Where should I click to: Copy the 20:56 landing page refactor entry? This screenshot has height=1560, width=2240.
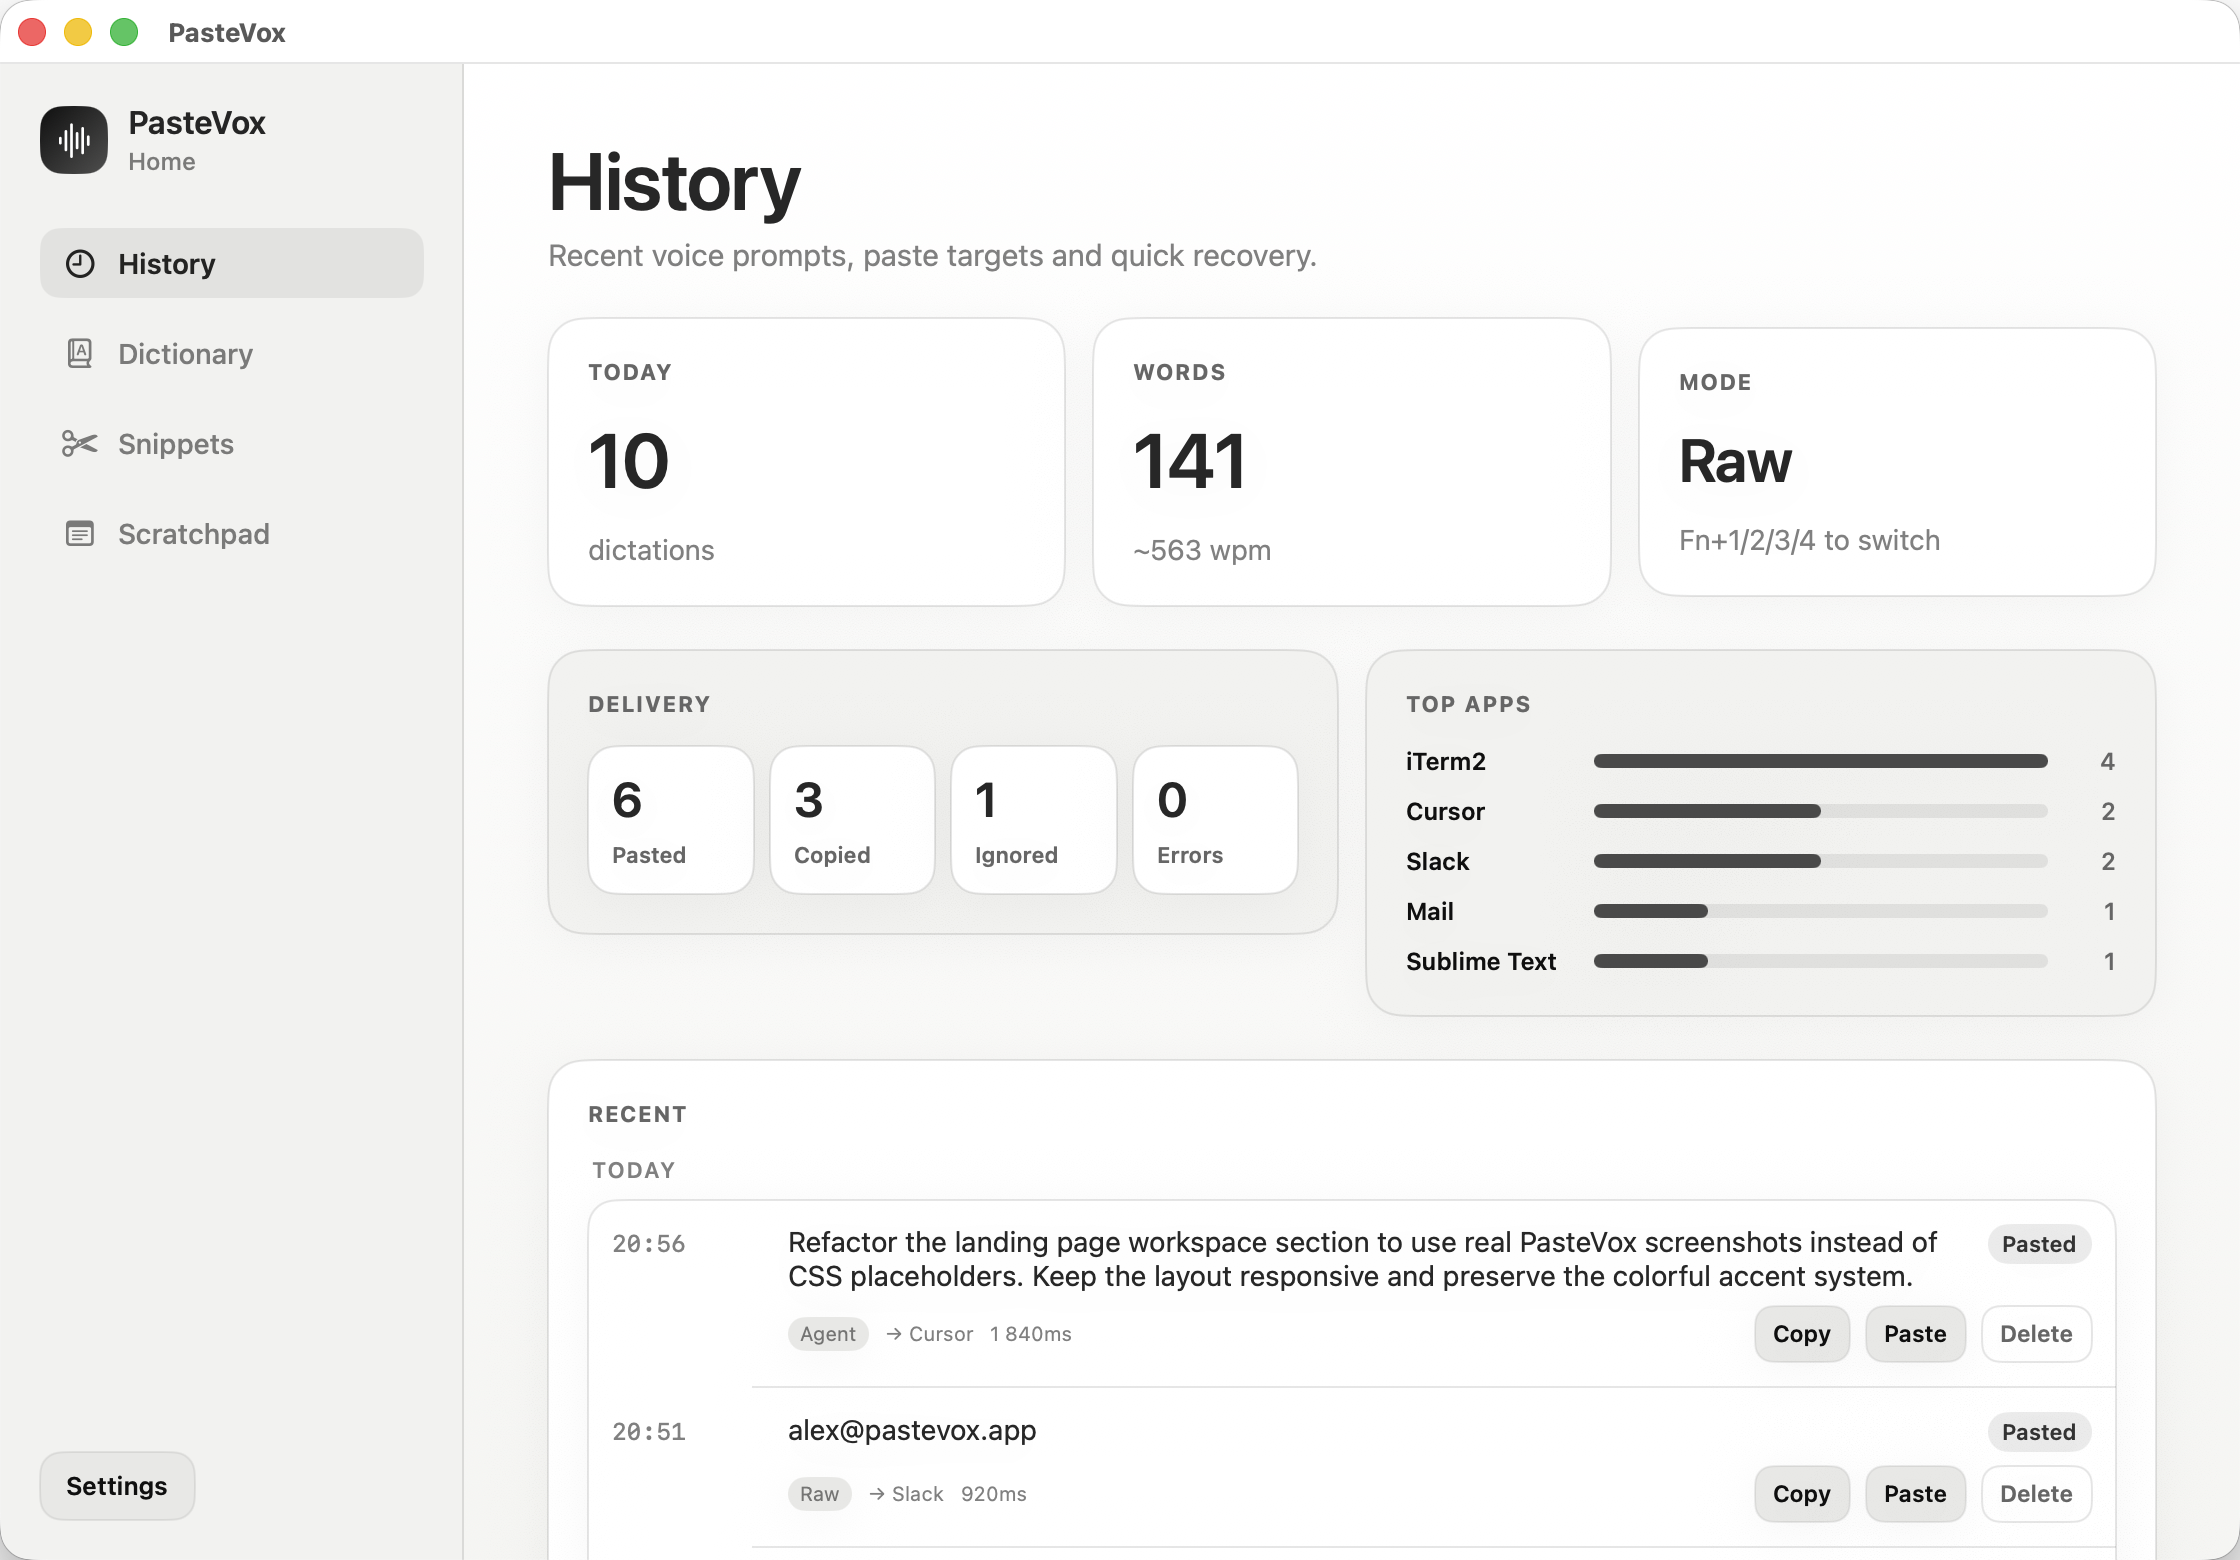1802,1334
